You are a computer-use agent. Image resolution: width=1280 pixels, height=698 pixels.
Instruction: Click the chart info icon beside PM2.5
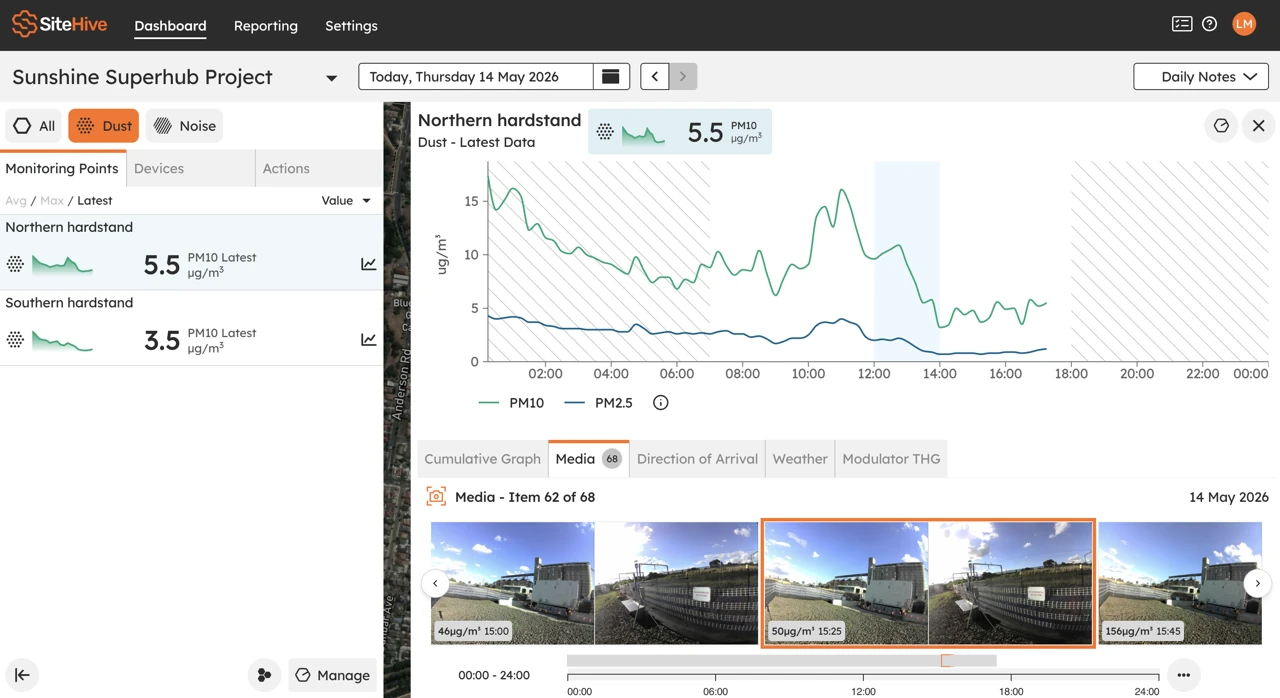[x=661, y=402]
